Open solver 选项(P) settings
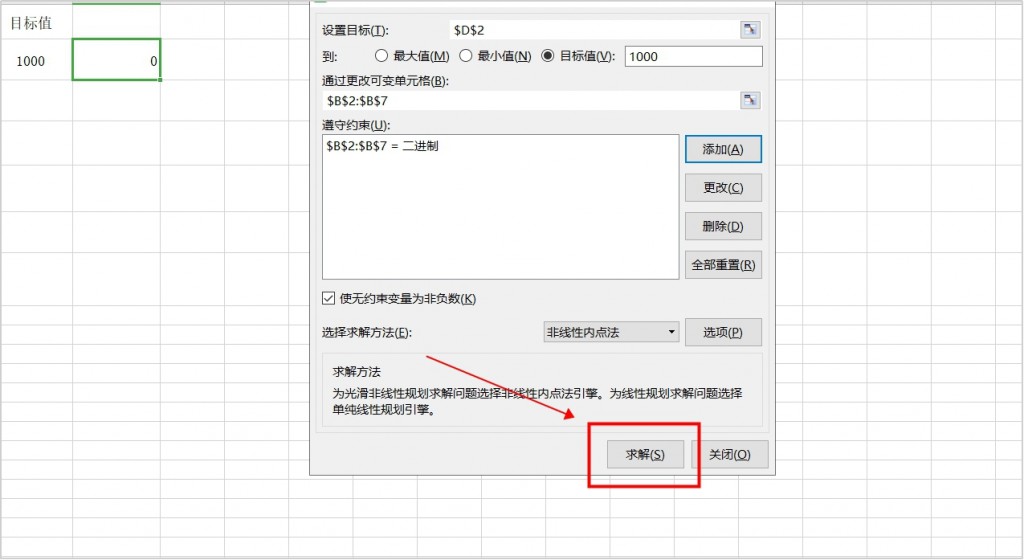This screenshot has height=560, width=1024. click(723, 332)
